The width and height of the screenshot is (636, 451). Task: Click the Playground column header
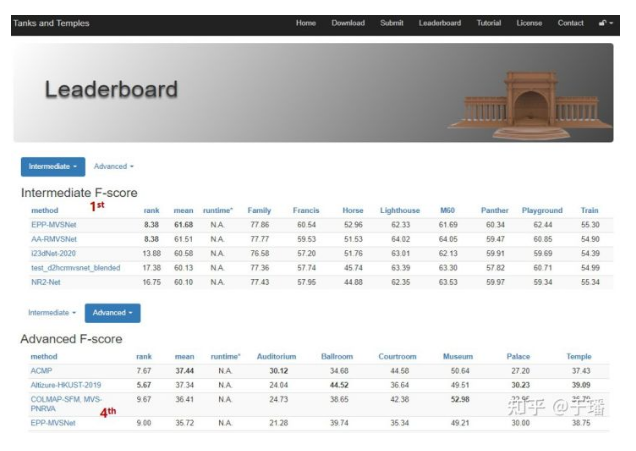(542, 210)
